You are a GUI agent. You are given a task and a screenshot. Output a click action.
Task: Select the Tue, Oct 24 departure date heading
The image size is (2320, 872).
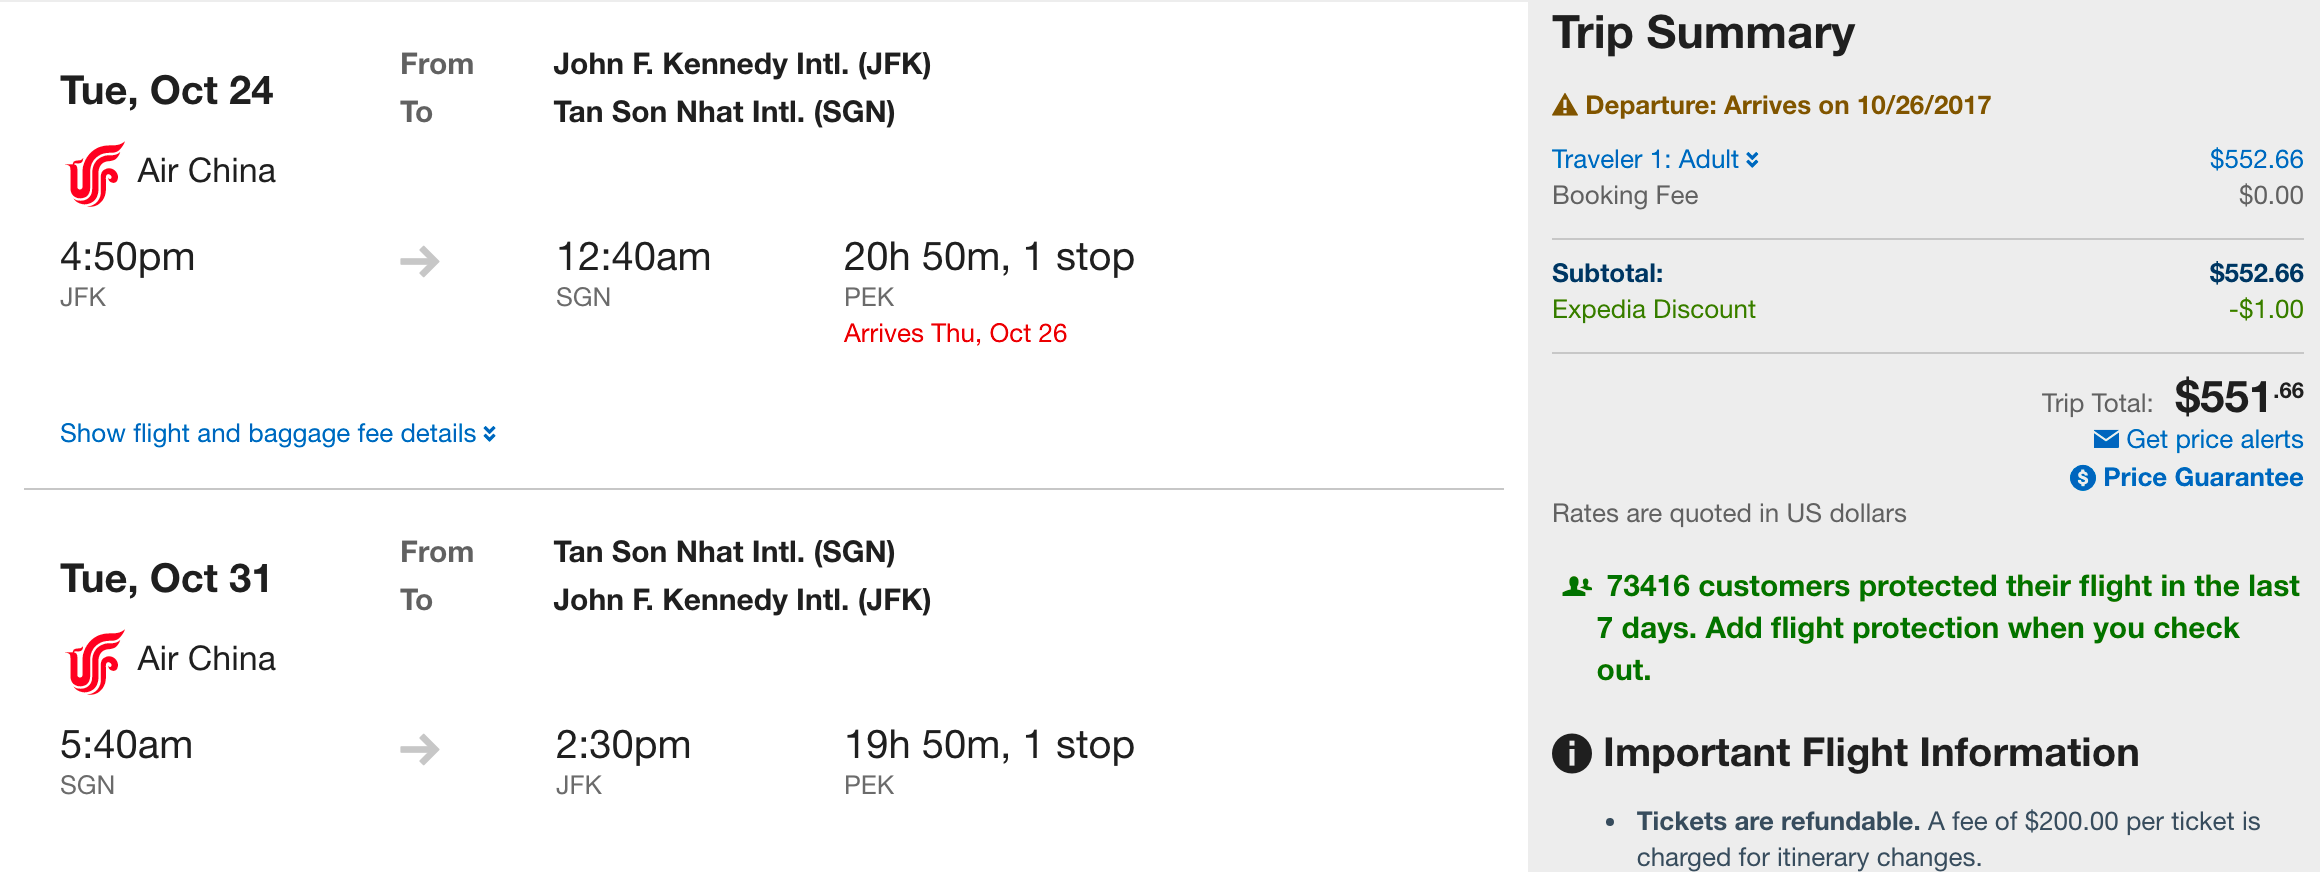point(167,91)
